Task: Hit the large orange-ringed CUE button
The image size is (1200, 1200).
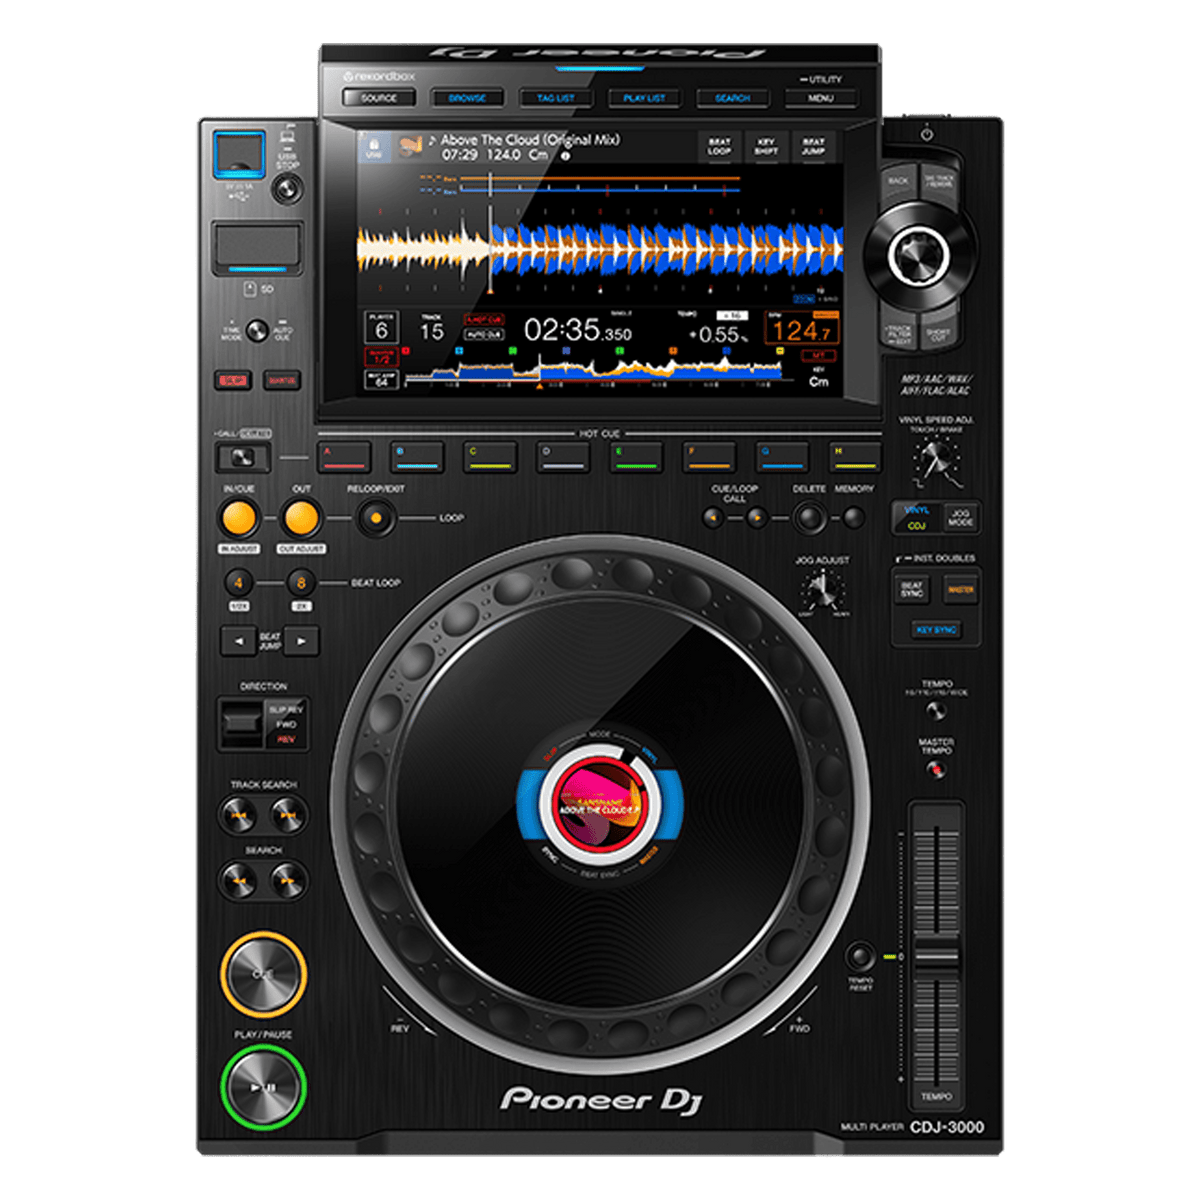Action: [263, 973]
